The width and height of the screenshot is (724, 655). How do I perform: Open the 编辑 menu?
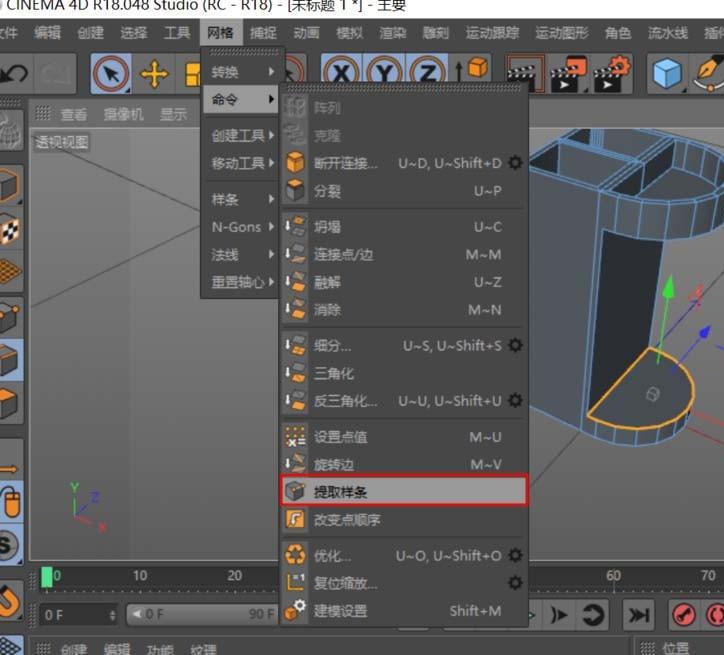click(47, 32)
